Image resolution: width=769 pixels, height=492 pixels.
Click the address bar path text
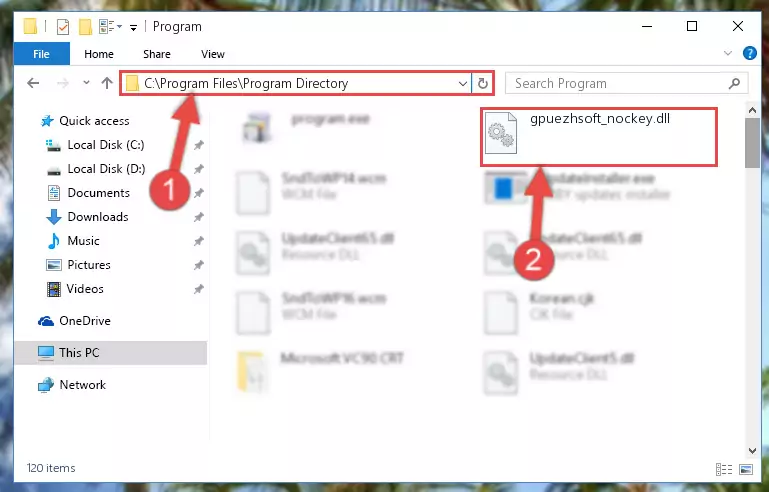(x=246, y=83)
